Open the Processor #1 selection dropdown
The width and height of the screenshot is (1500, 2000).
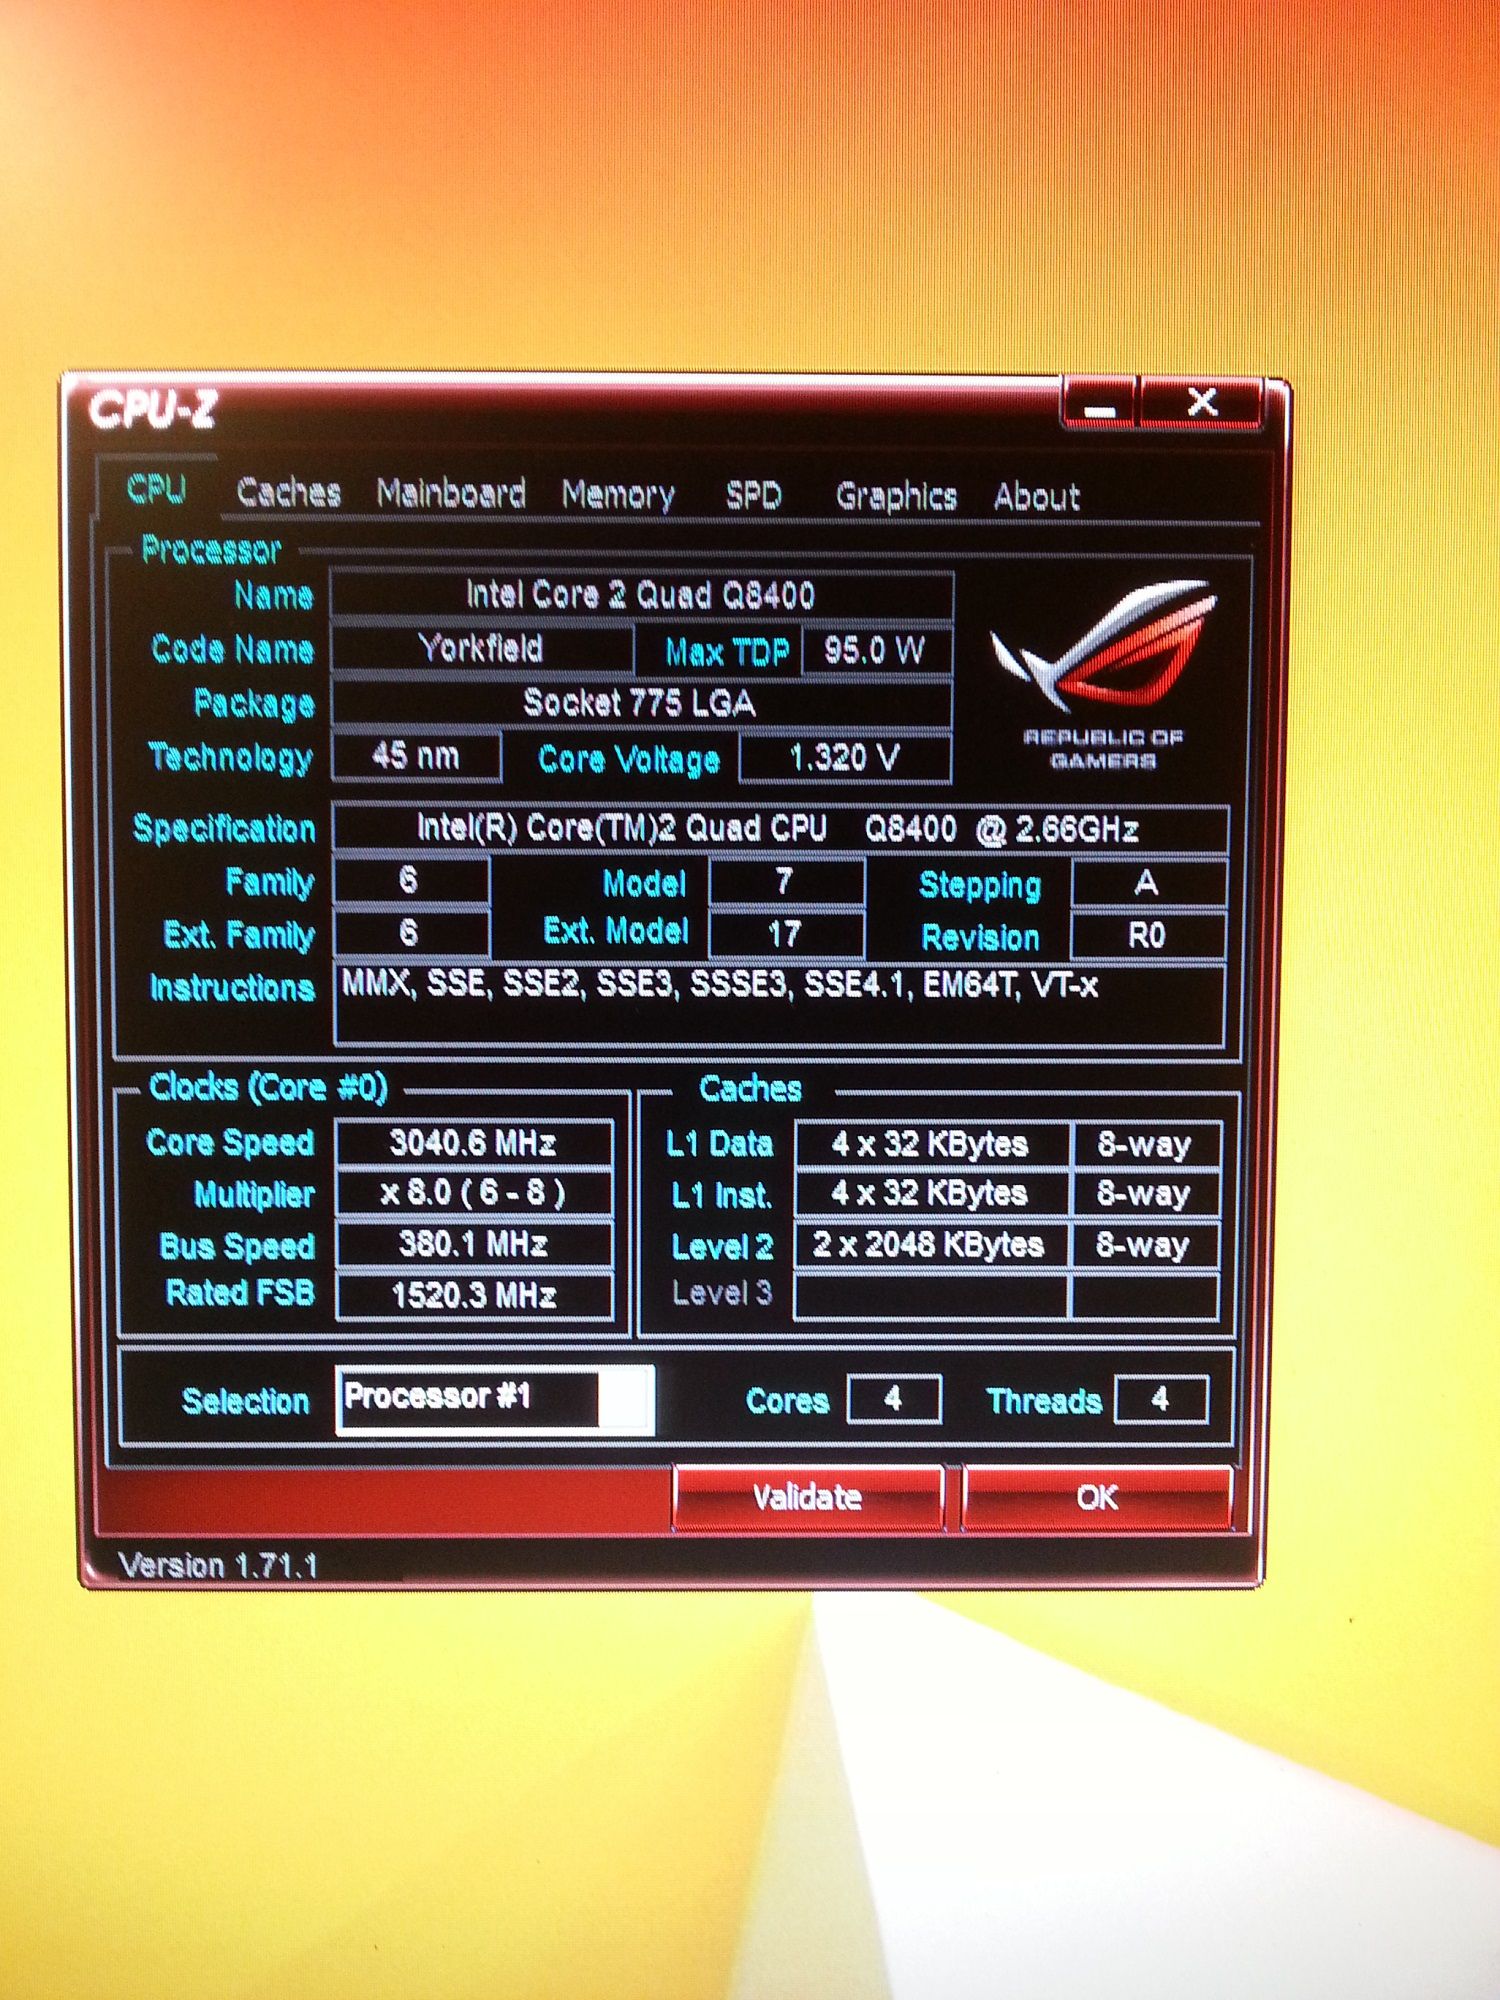[x=625, y=1399]
